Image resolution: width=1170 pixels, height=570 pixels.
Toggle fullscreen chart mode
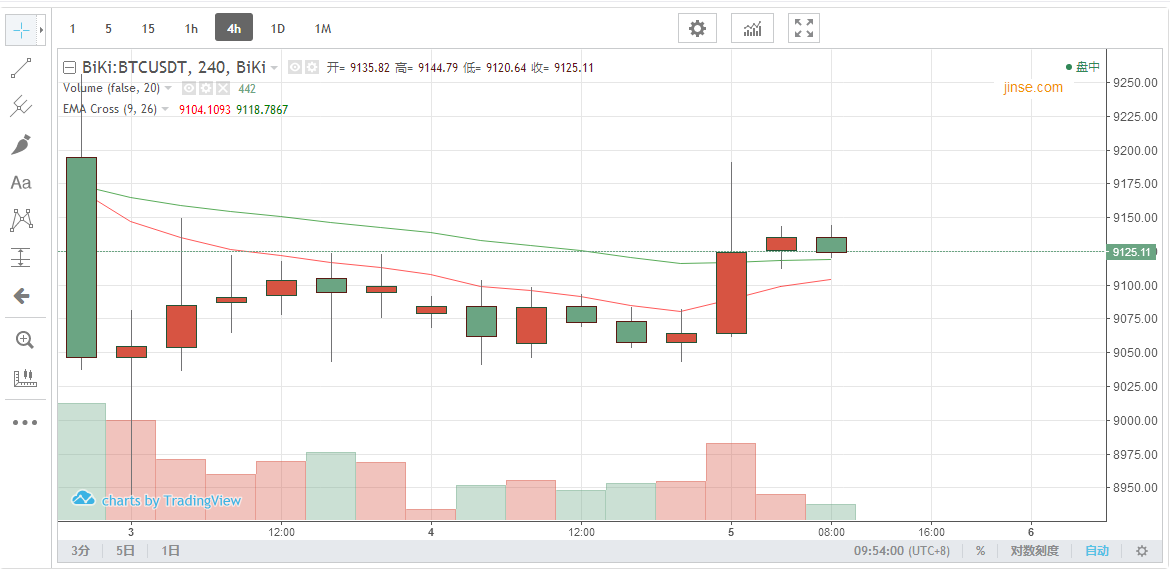click(804, 28)
